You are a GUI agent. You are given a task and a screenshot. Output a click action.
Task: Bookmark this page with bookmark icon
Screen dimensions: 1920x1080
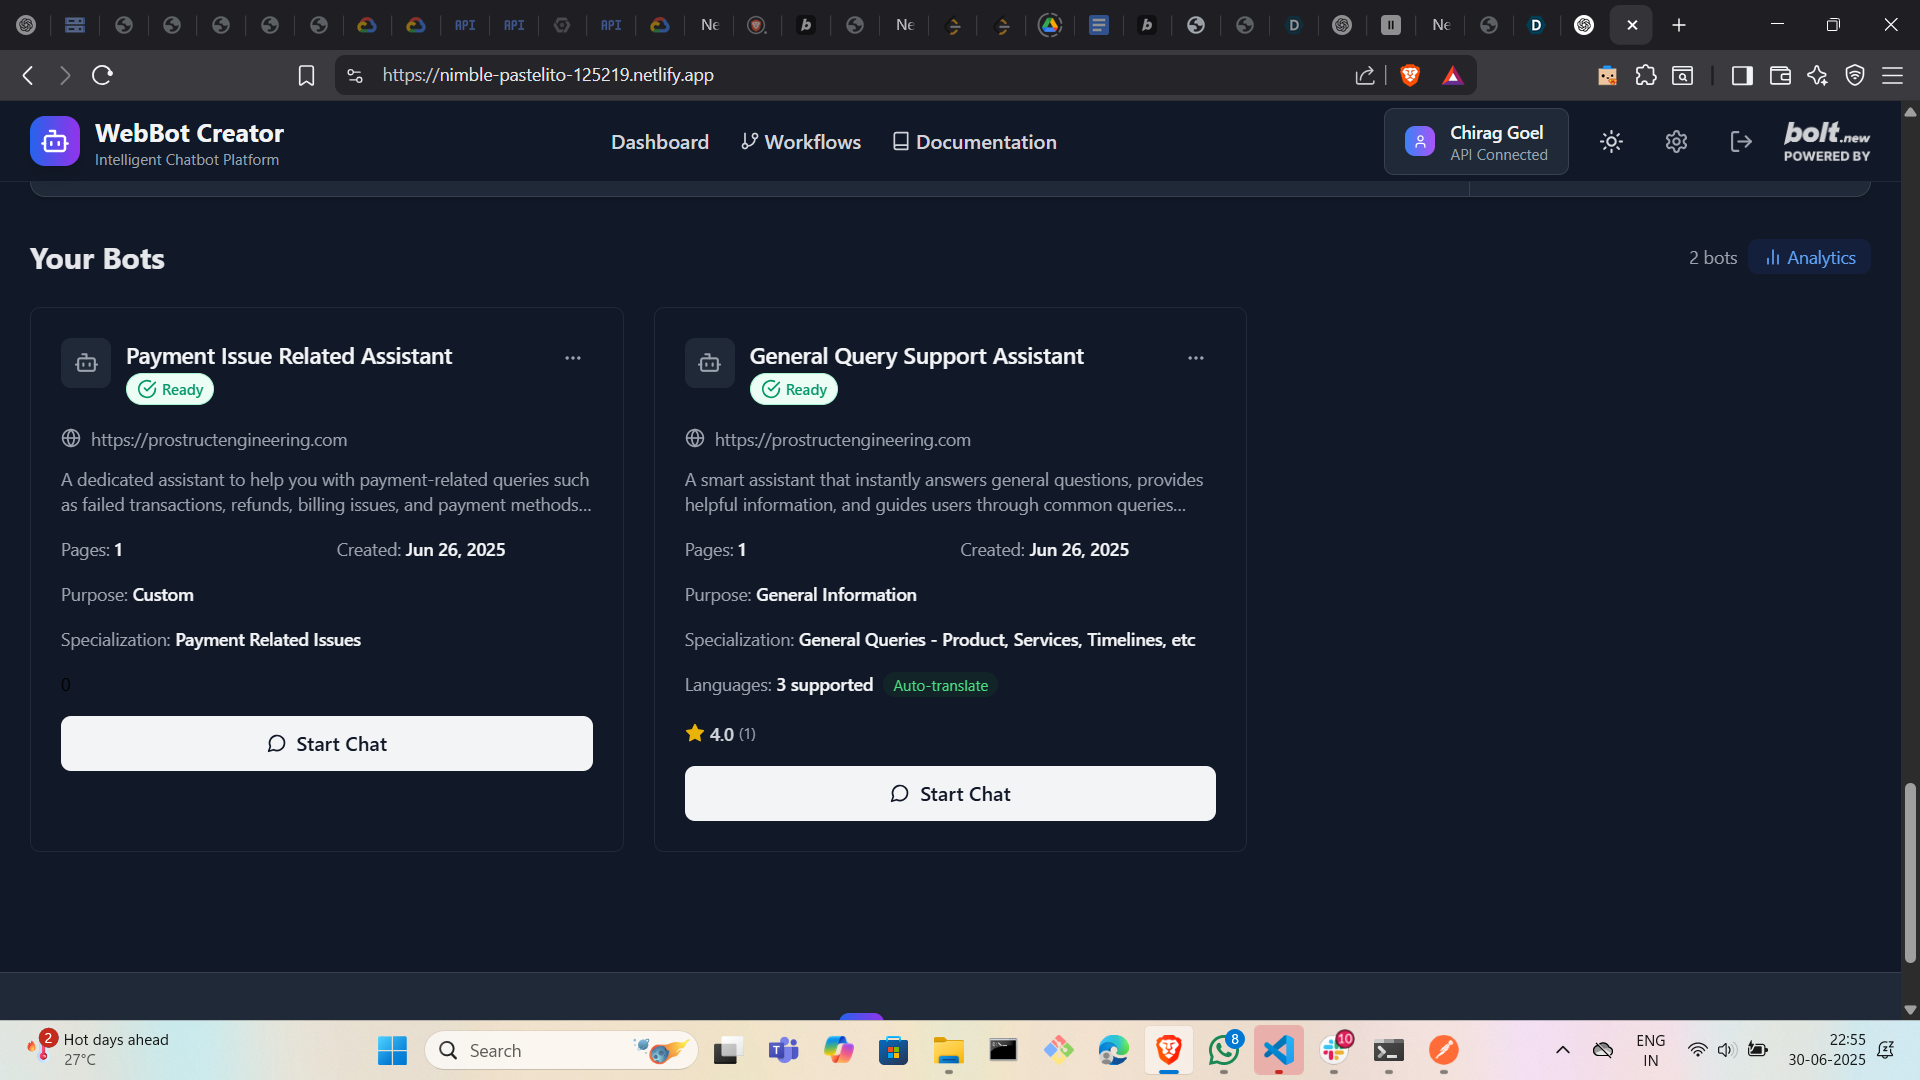(307, 75)
